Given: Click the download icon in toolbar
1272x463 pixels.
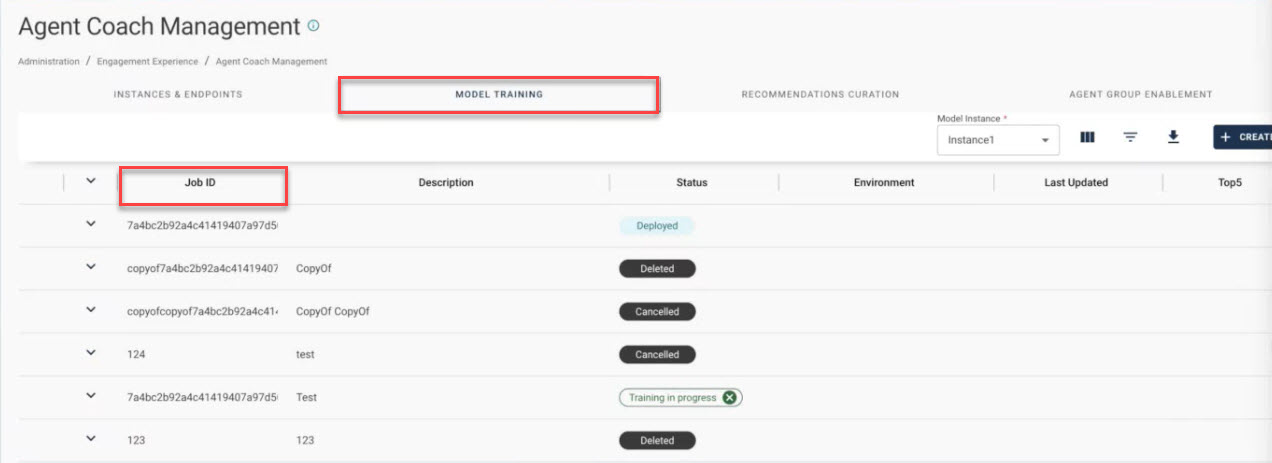Looking at the screenshot, I should pyautogui.click(x=1173, y=138).
